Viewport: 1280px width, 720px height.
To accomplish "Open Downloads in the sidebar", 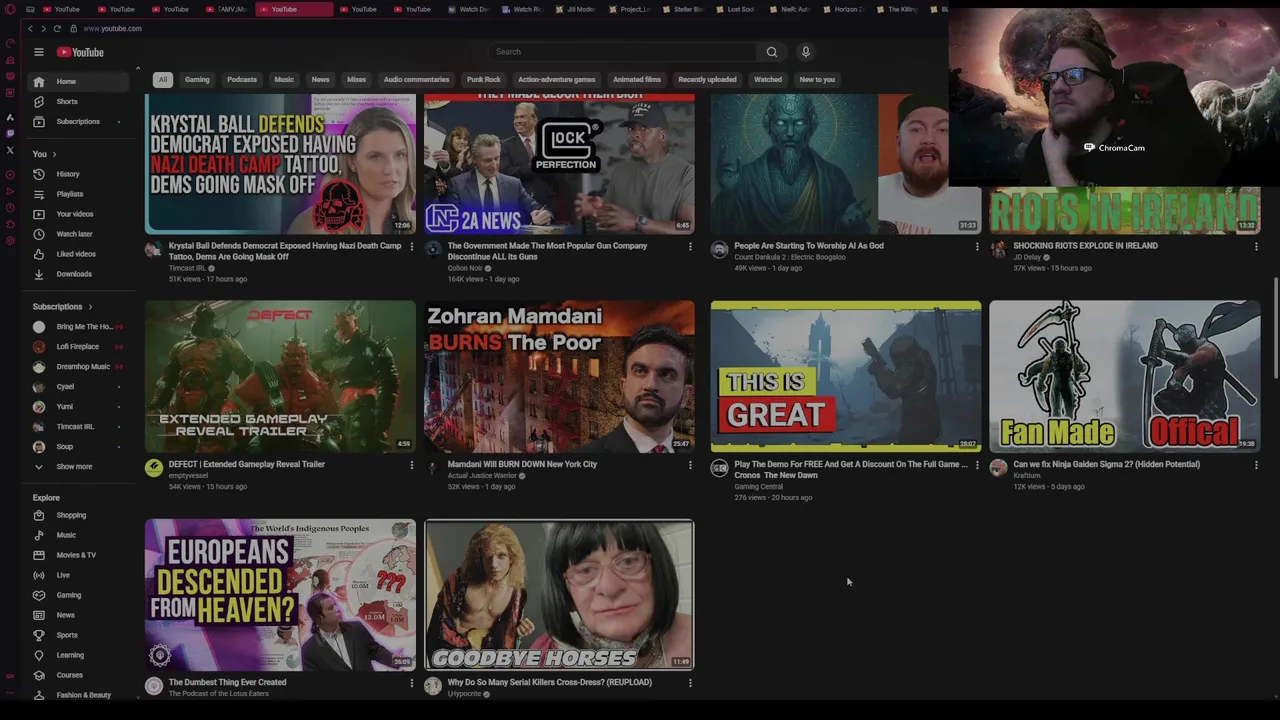I will [x=78, y=274].
